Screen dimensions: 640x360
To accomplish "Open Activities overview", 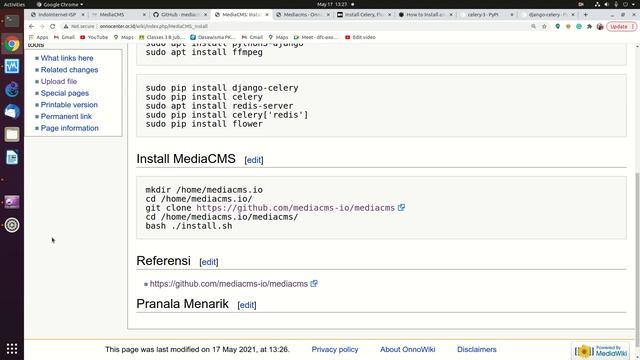I will [x=14, y=4].
